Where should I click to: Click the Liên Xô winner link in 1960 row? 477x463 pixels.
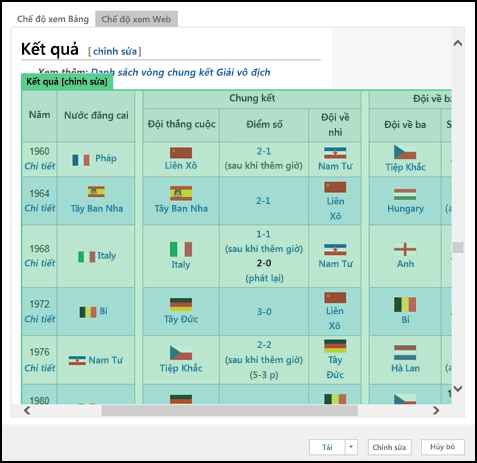click(181, 165)
